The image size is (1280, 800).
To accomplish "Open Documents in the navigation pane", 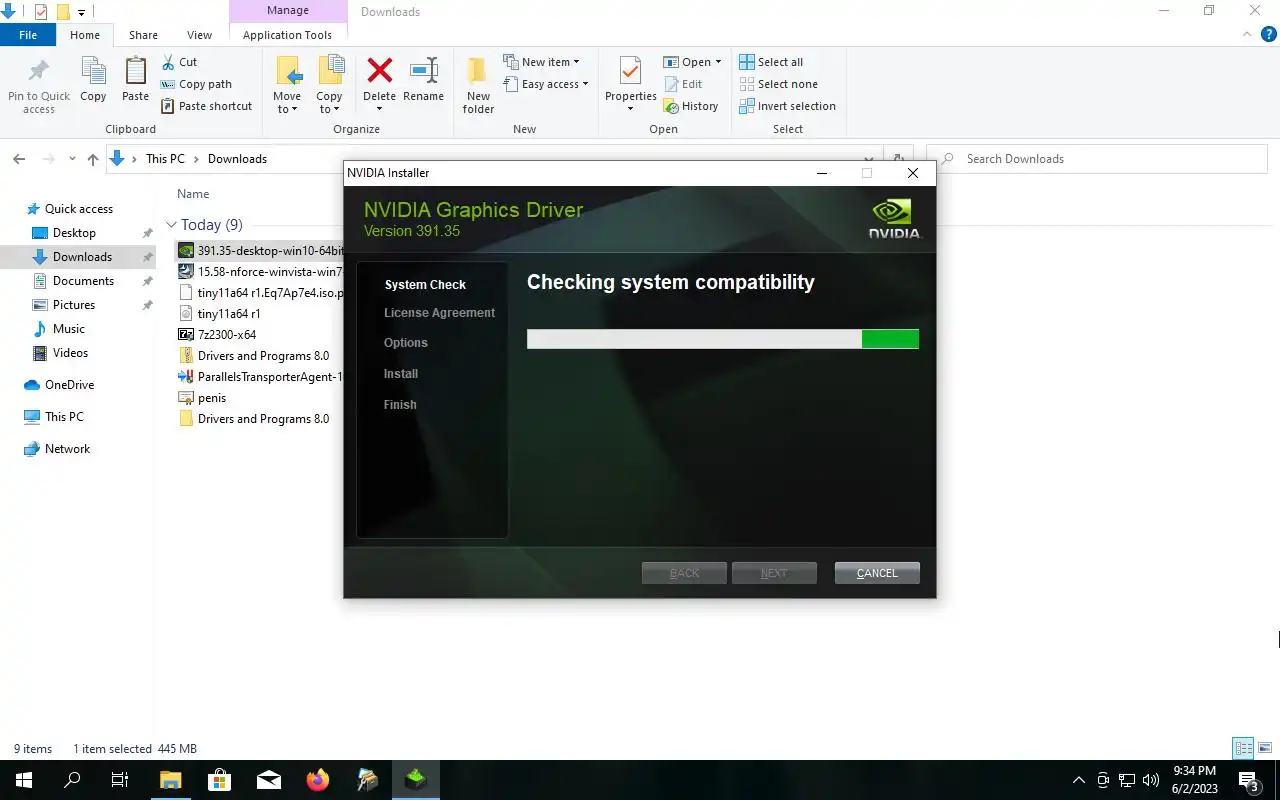I will coord(83,281).
